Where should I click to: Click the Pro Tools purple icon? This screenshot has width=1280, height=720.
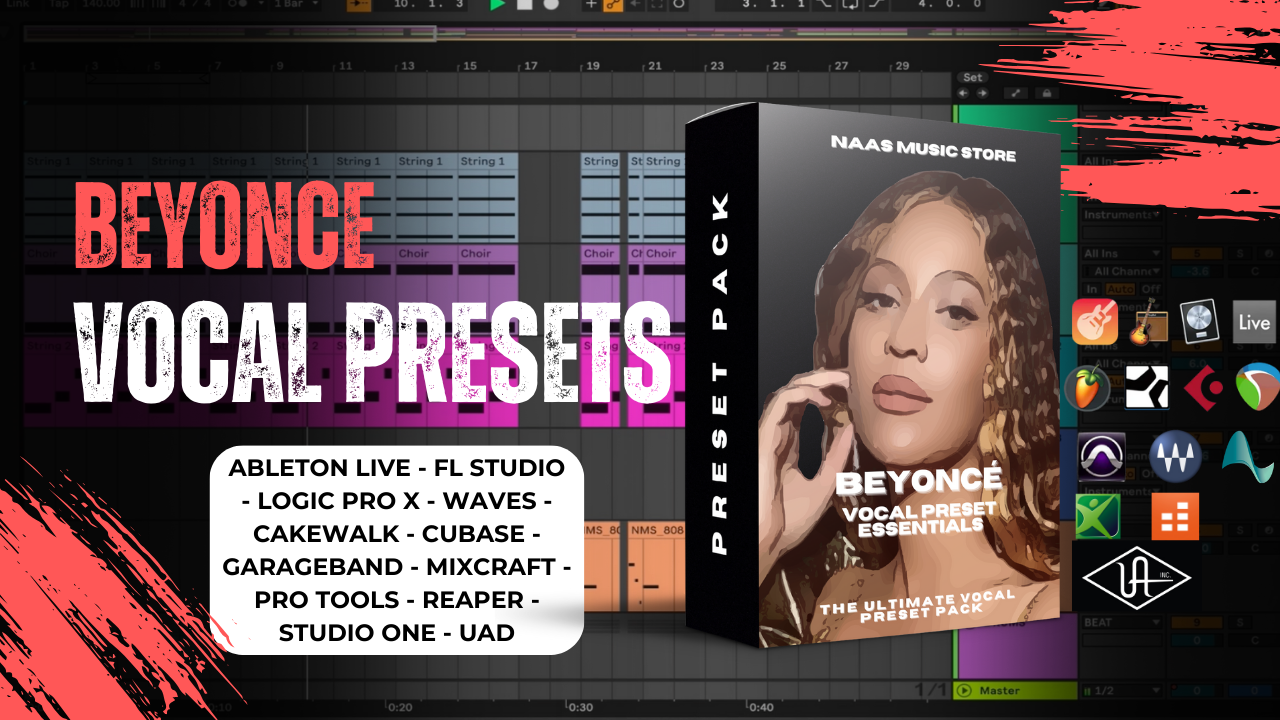(1102, 457)
